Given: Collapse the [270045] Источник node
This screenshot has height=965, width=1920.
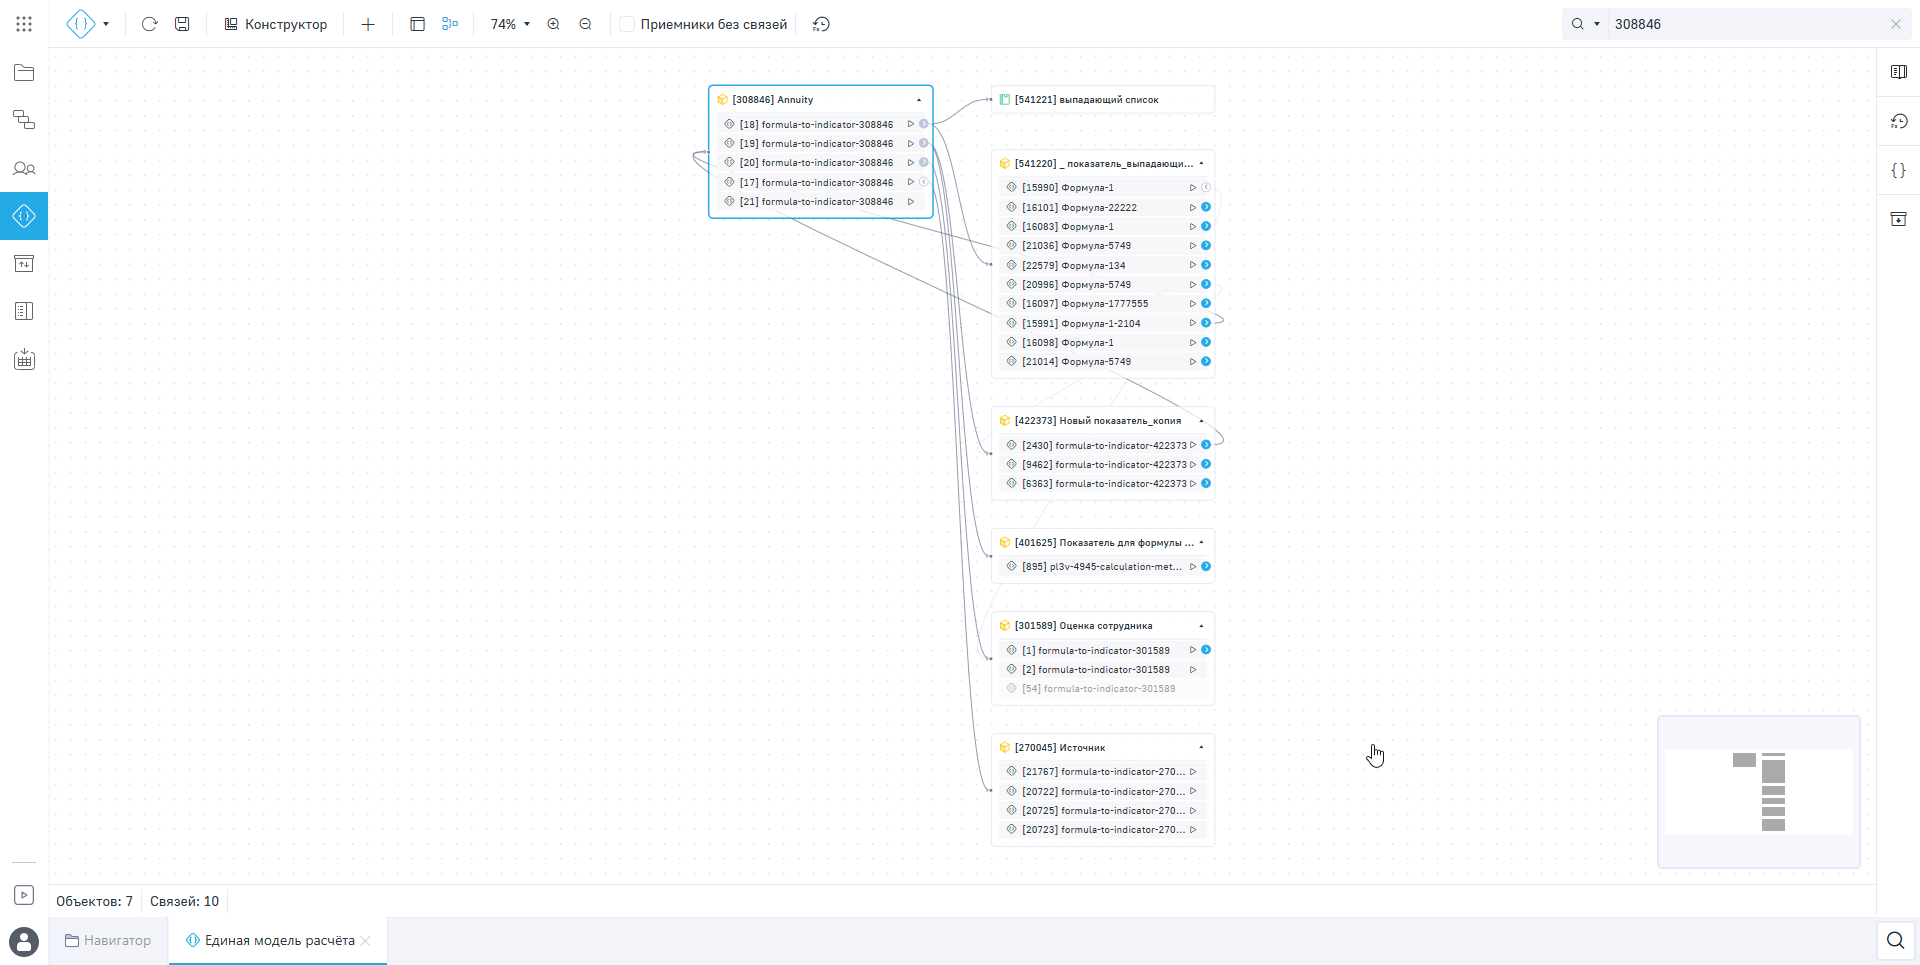Looking at the screenshot, I should pyautogui.click(x=1201, y=747).
